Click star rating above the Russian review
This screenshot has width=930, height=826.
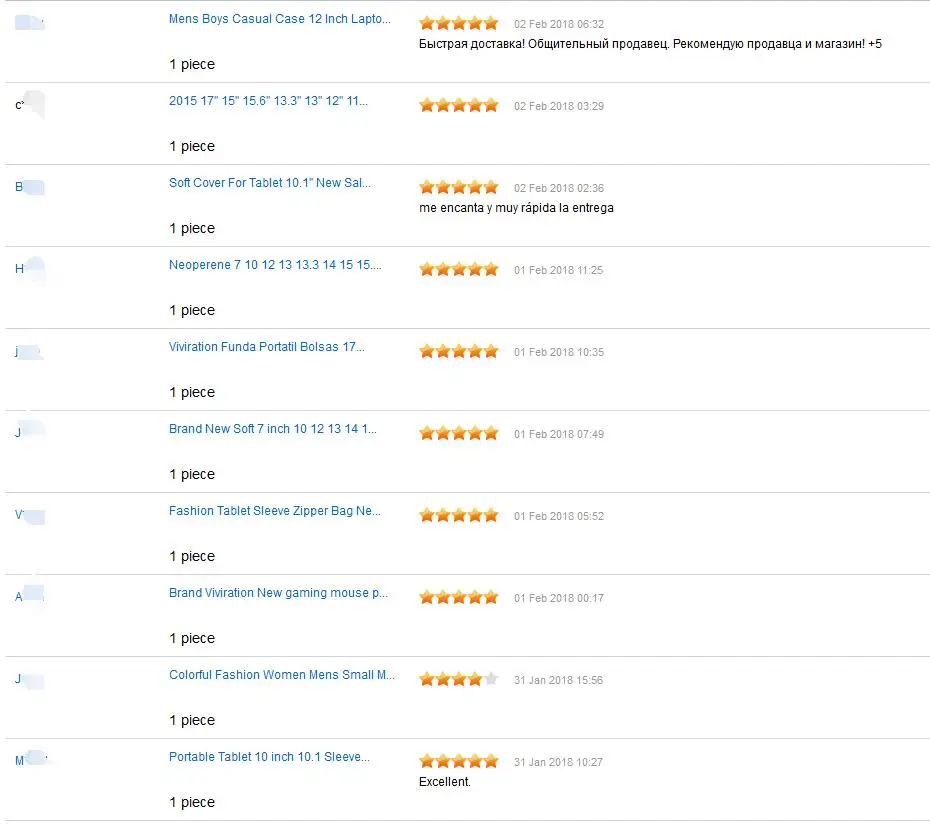[458, 24]
